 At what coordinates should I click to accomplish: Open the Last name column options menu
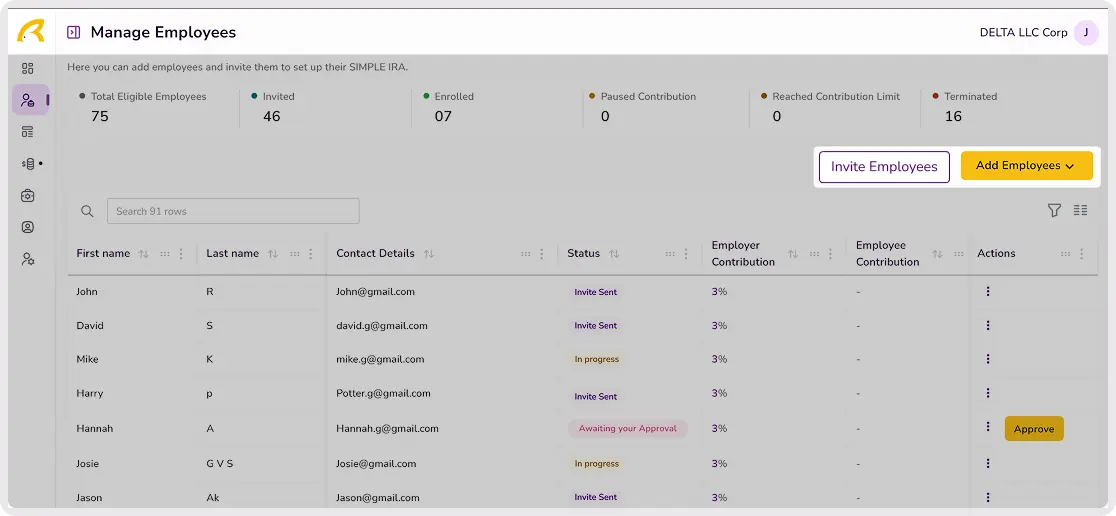tap(311, 254)
